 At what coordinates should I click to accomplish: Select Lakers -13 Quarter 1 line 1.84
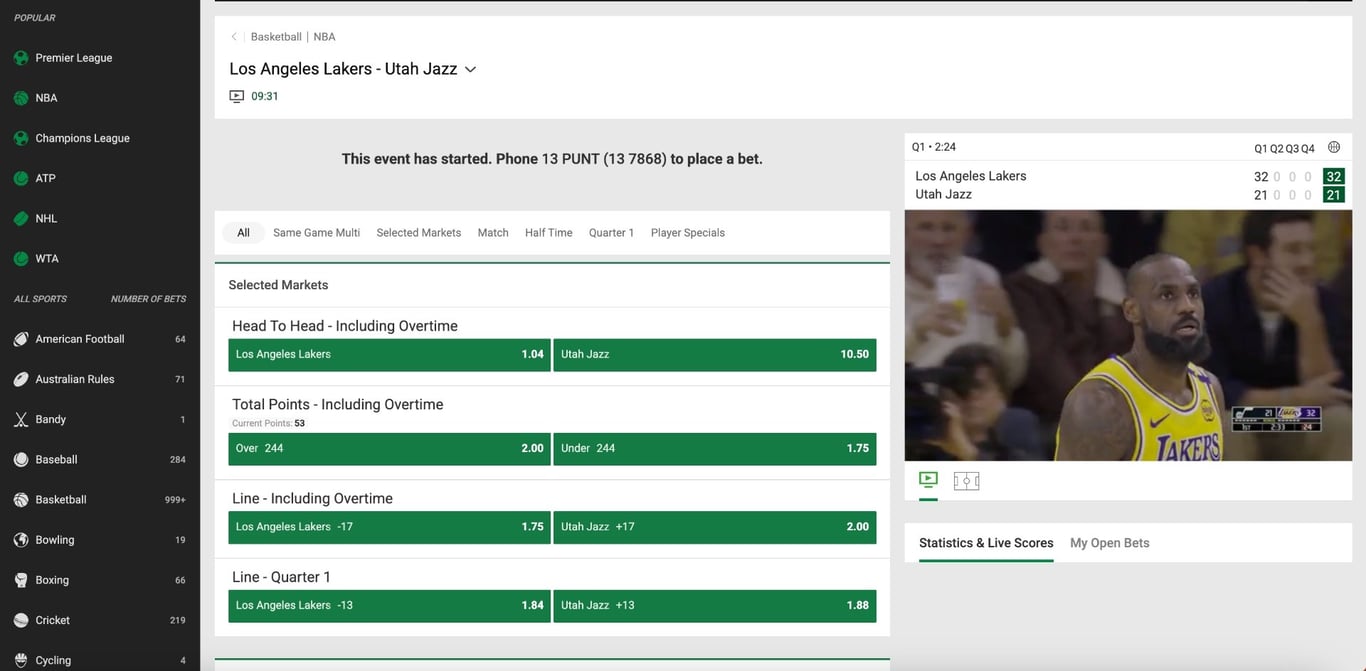pyautogui.click(x=389, y=606)
